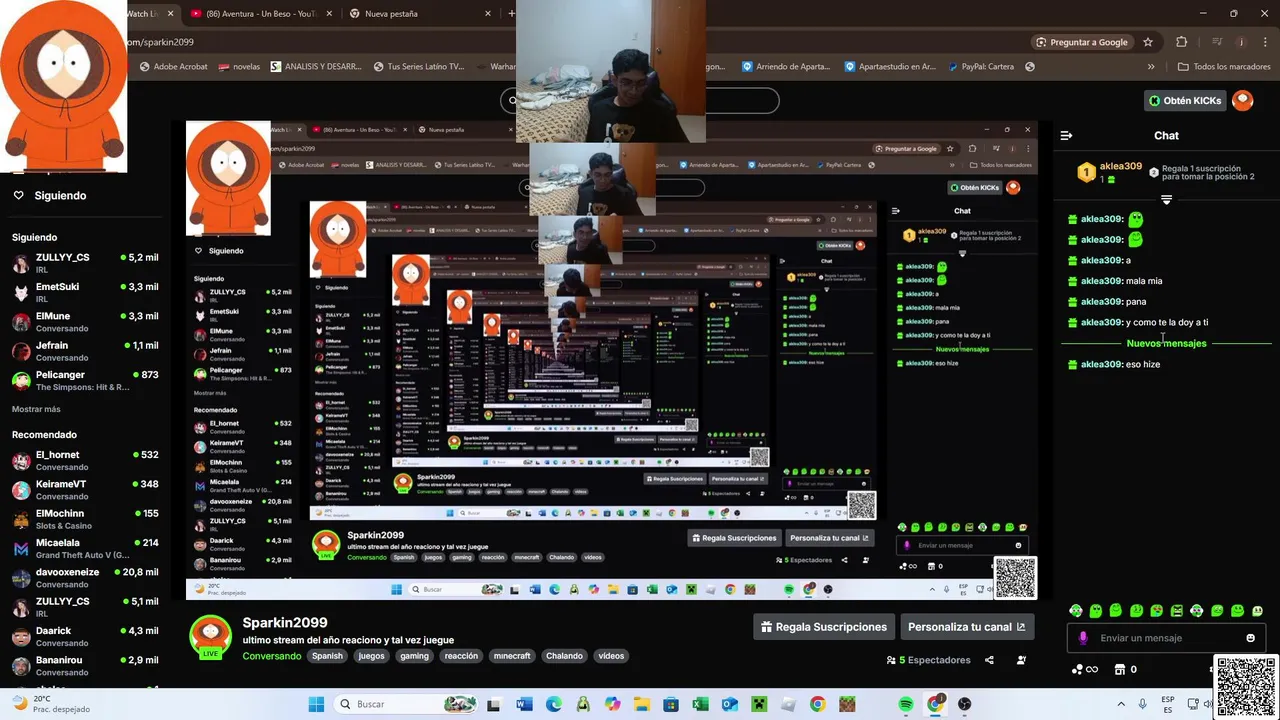
Task: Open OBS Studio from taskbar
Action: pos(964,704)
